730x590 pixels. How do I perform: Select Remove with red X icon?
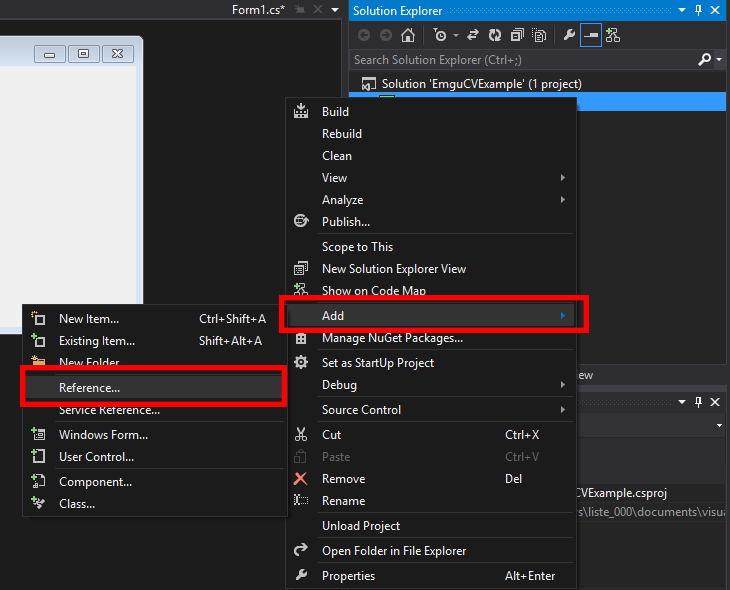pyautogui.click(x=431, y=479)
